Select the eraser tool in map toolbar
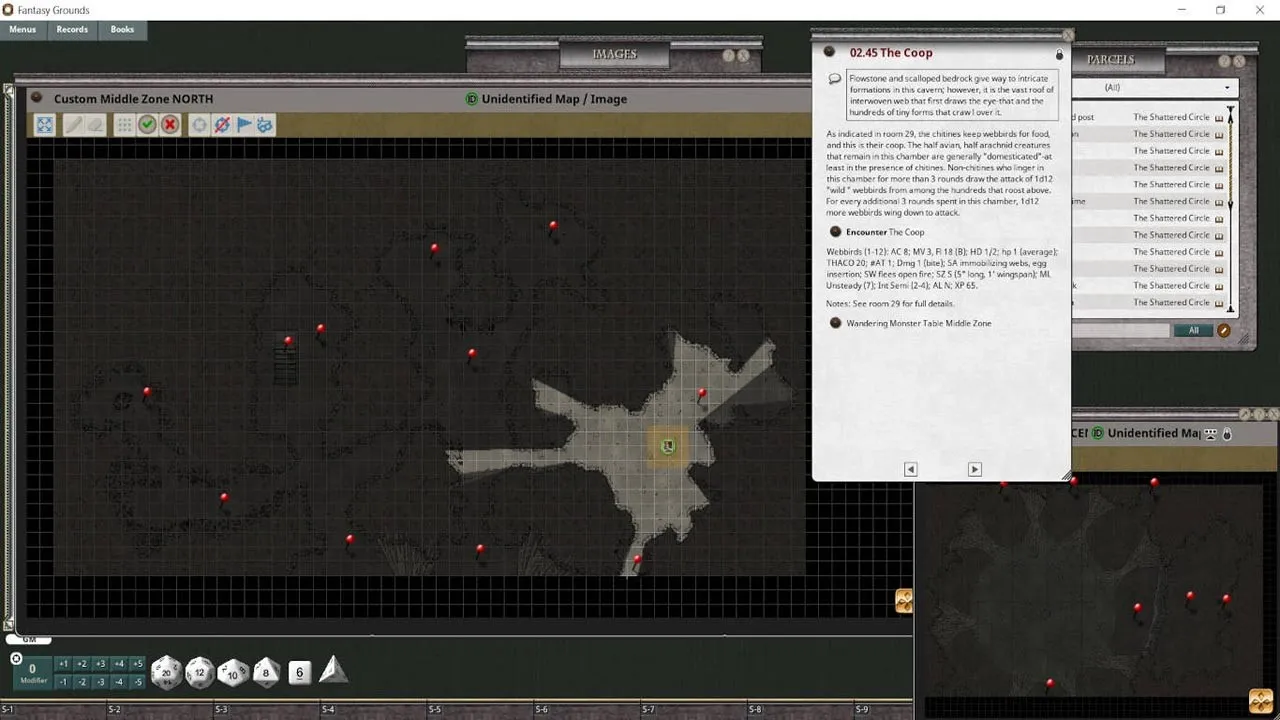This screenshot has width=1280, height=720. pyautogui.click(x=95, y=124)
